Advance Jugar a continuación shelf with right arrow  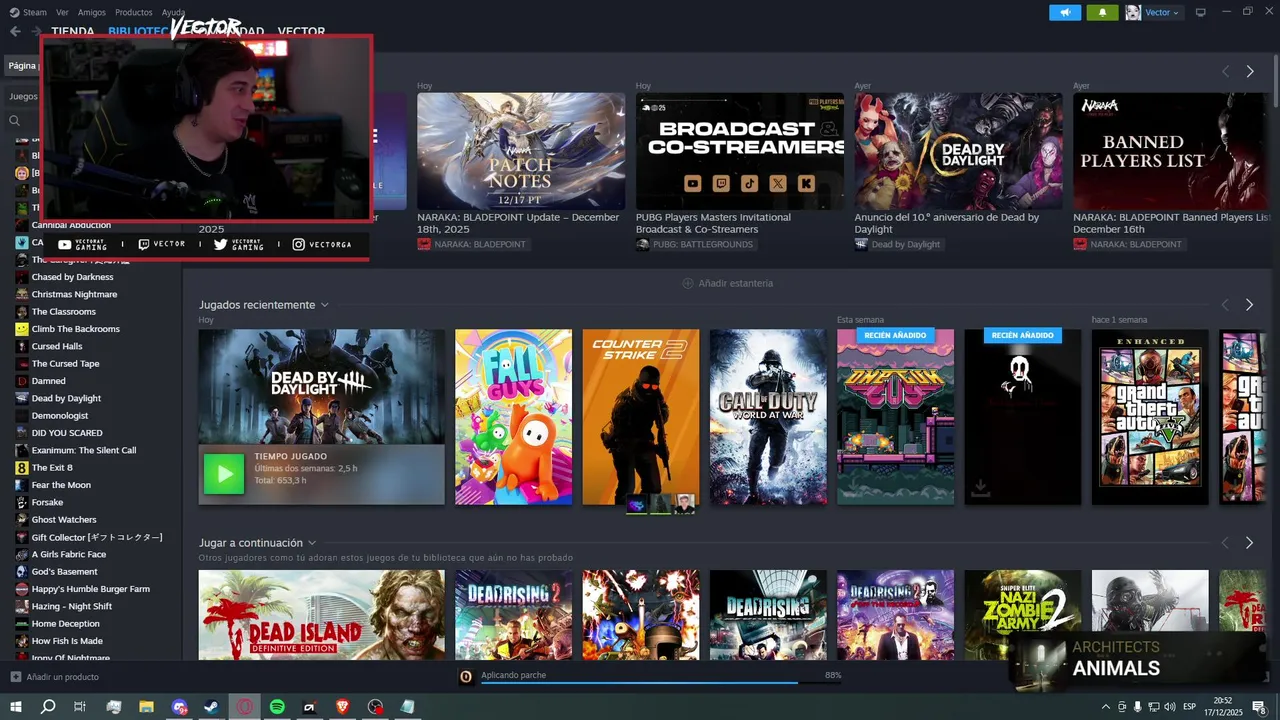[1249, 543]
